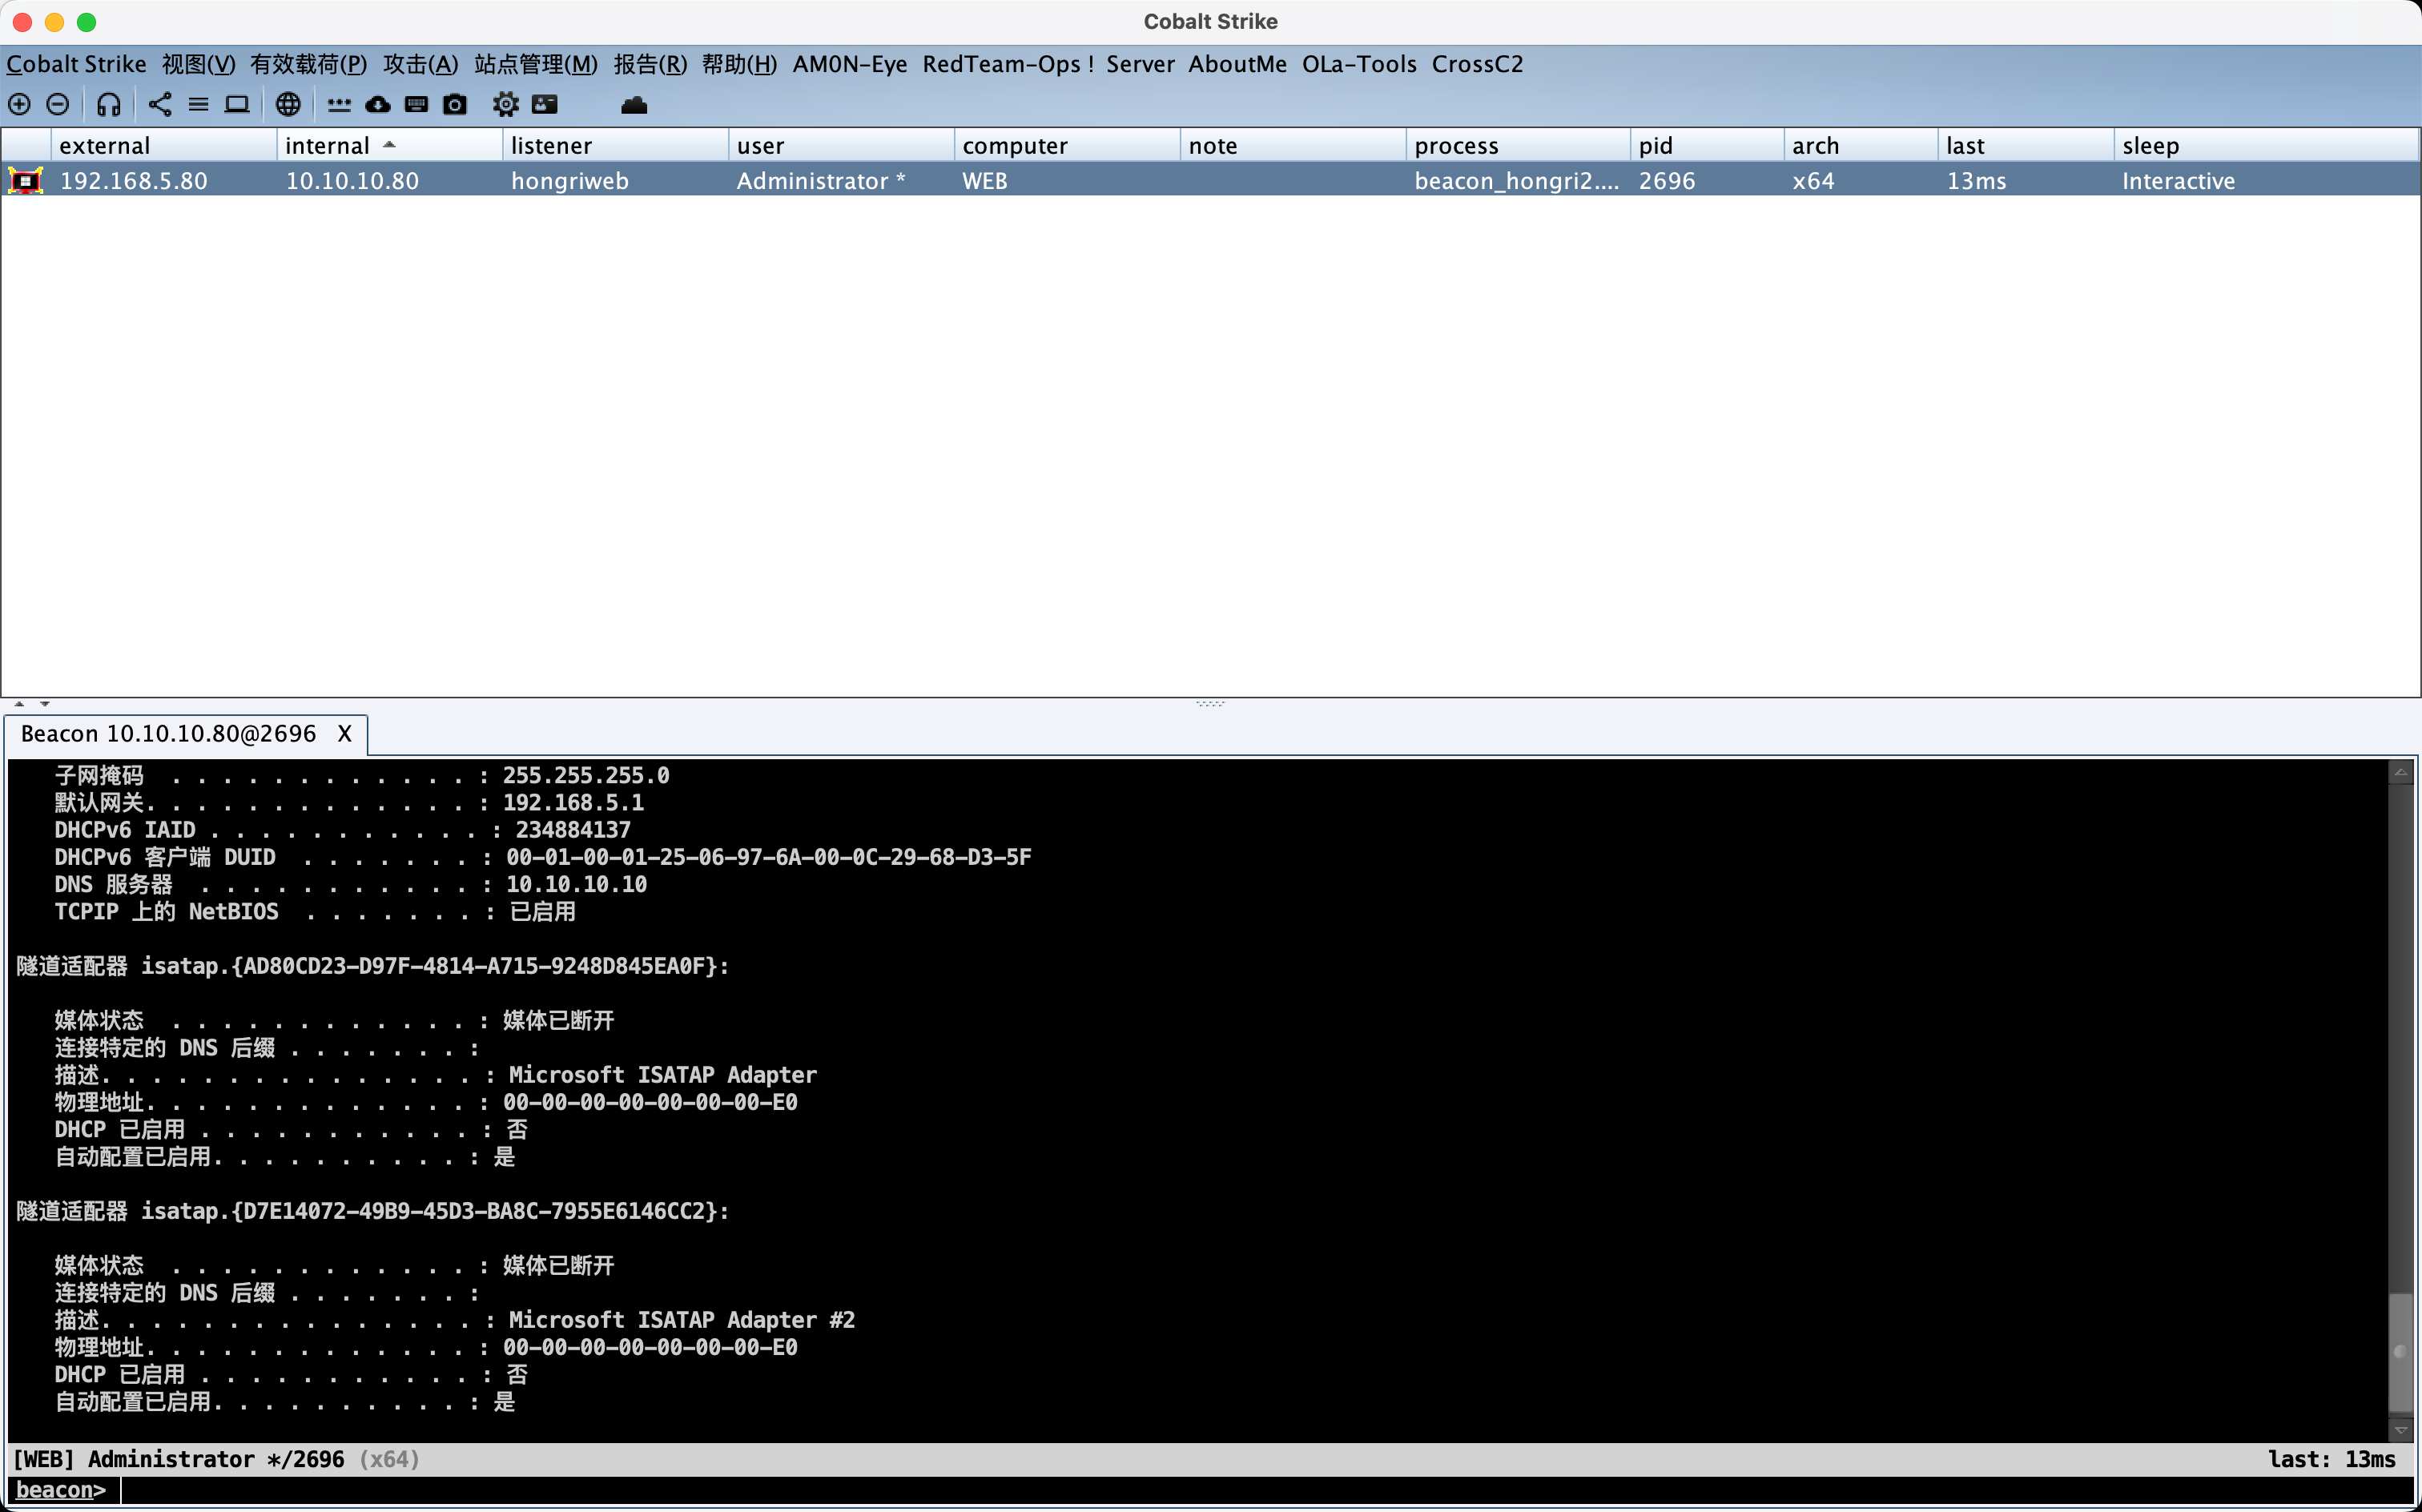
Task: Click the disconnect minus icon in toolbar
Action: coord(58,104)
